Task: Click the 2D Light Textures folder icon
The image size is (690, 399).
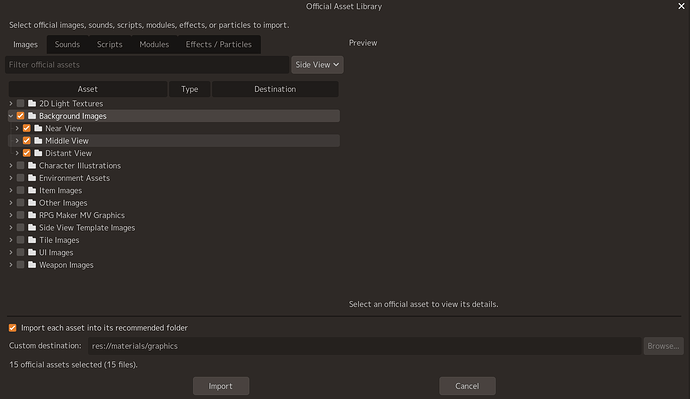Action: 32,103
